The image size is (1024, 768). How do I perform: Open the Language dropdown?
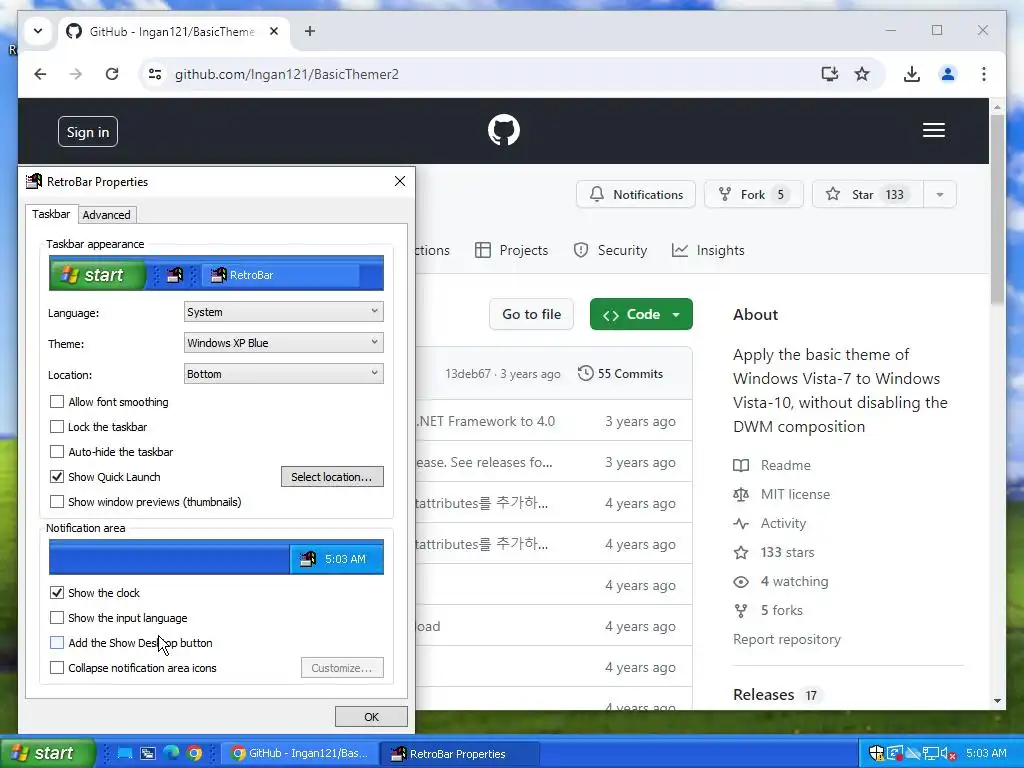(x=283, y=312)
